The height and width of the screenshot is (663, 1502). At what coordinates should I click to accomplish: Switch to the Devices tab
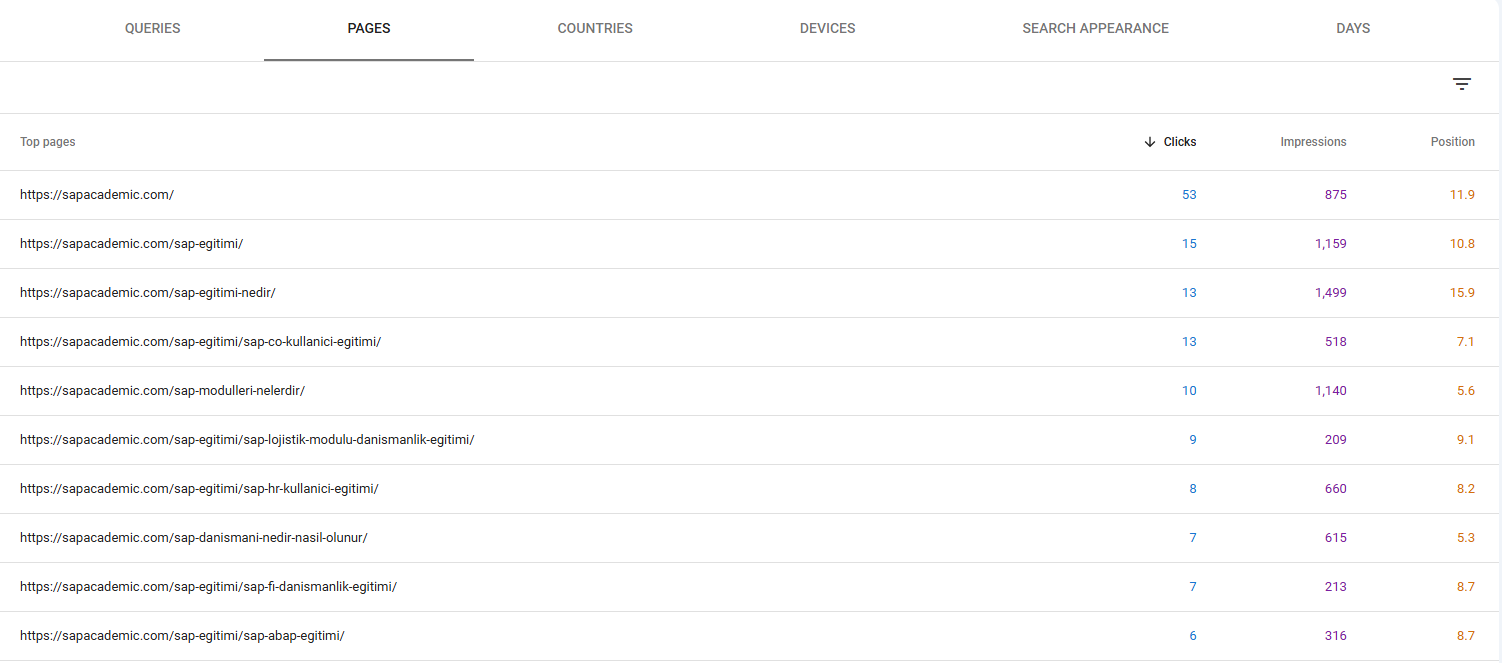827,29
